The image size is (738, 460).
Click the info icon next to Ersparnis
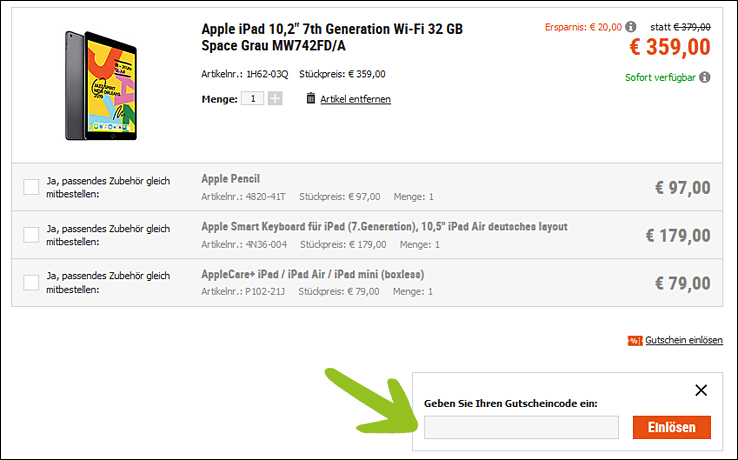pyautogui.click(x=631, y=27)
